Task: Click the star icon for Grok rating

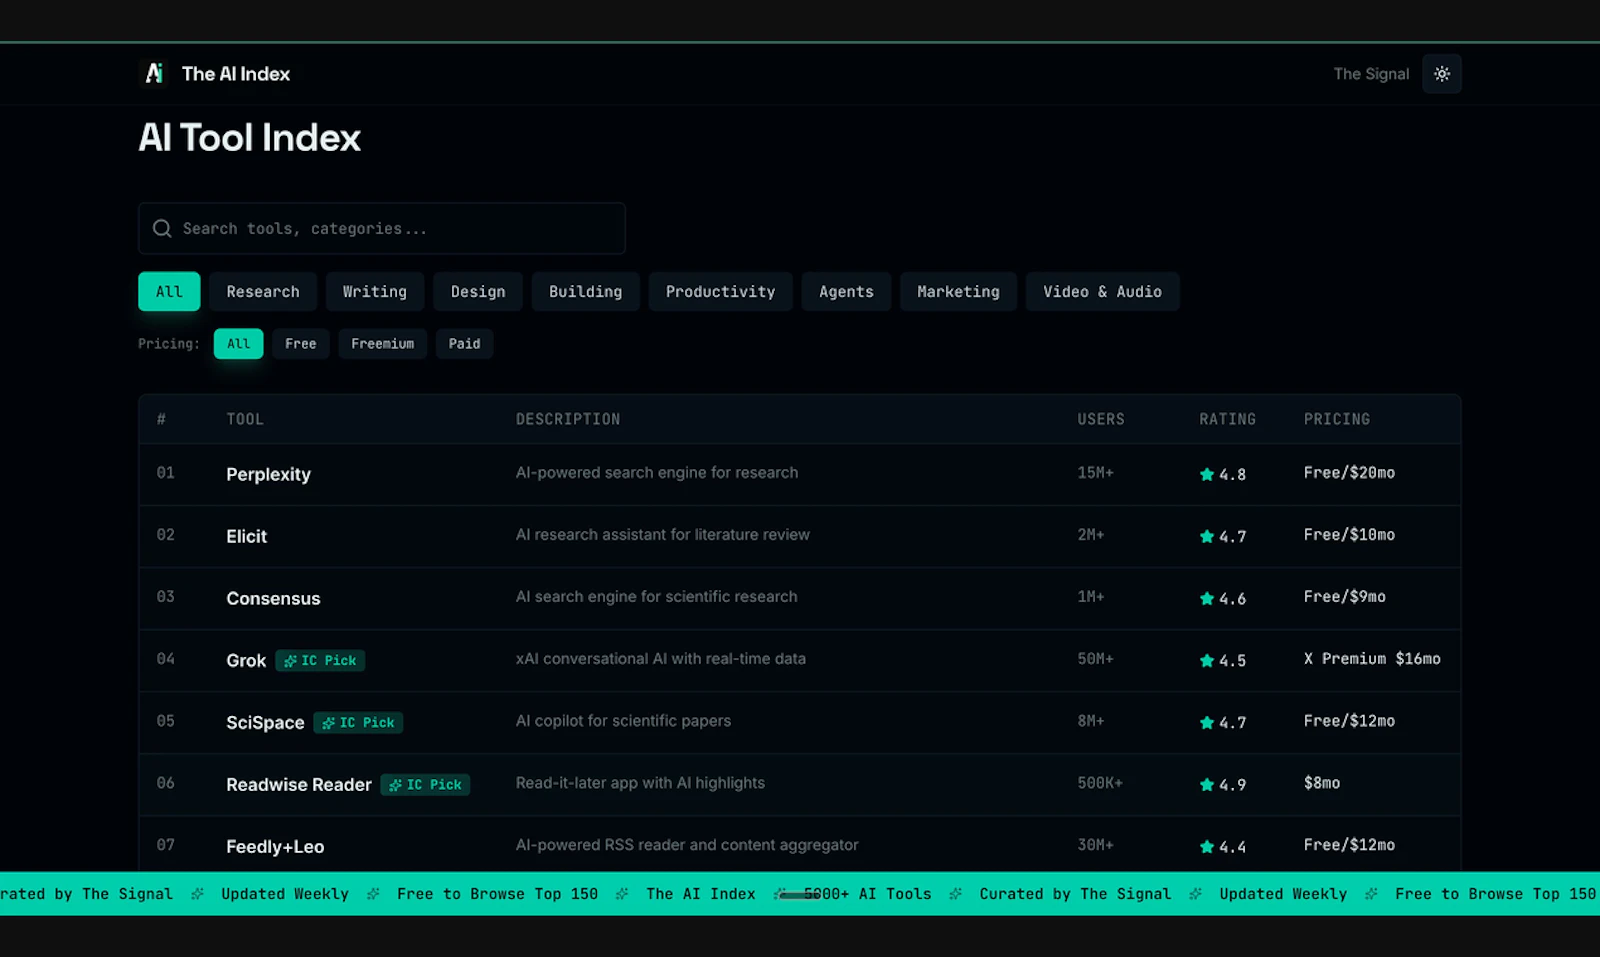Action: [1207, 660]
